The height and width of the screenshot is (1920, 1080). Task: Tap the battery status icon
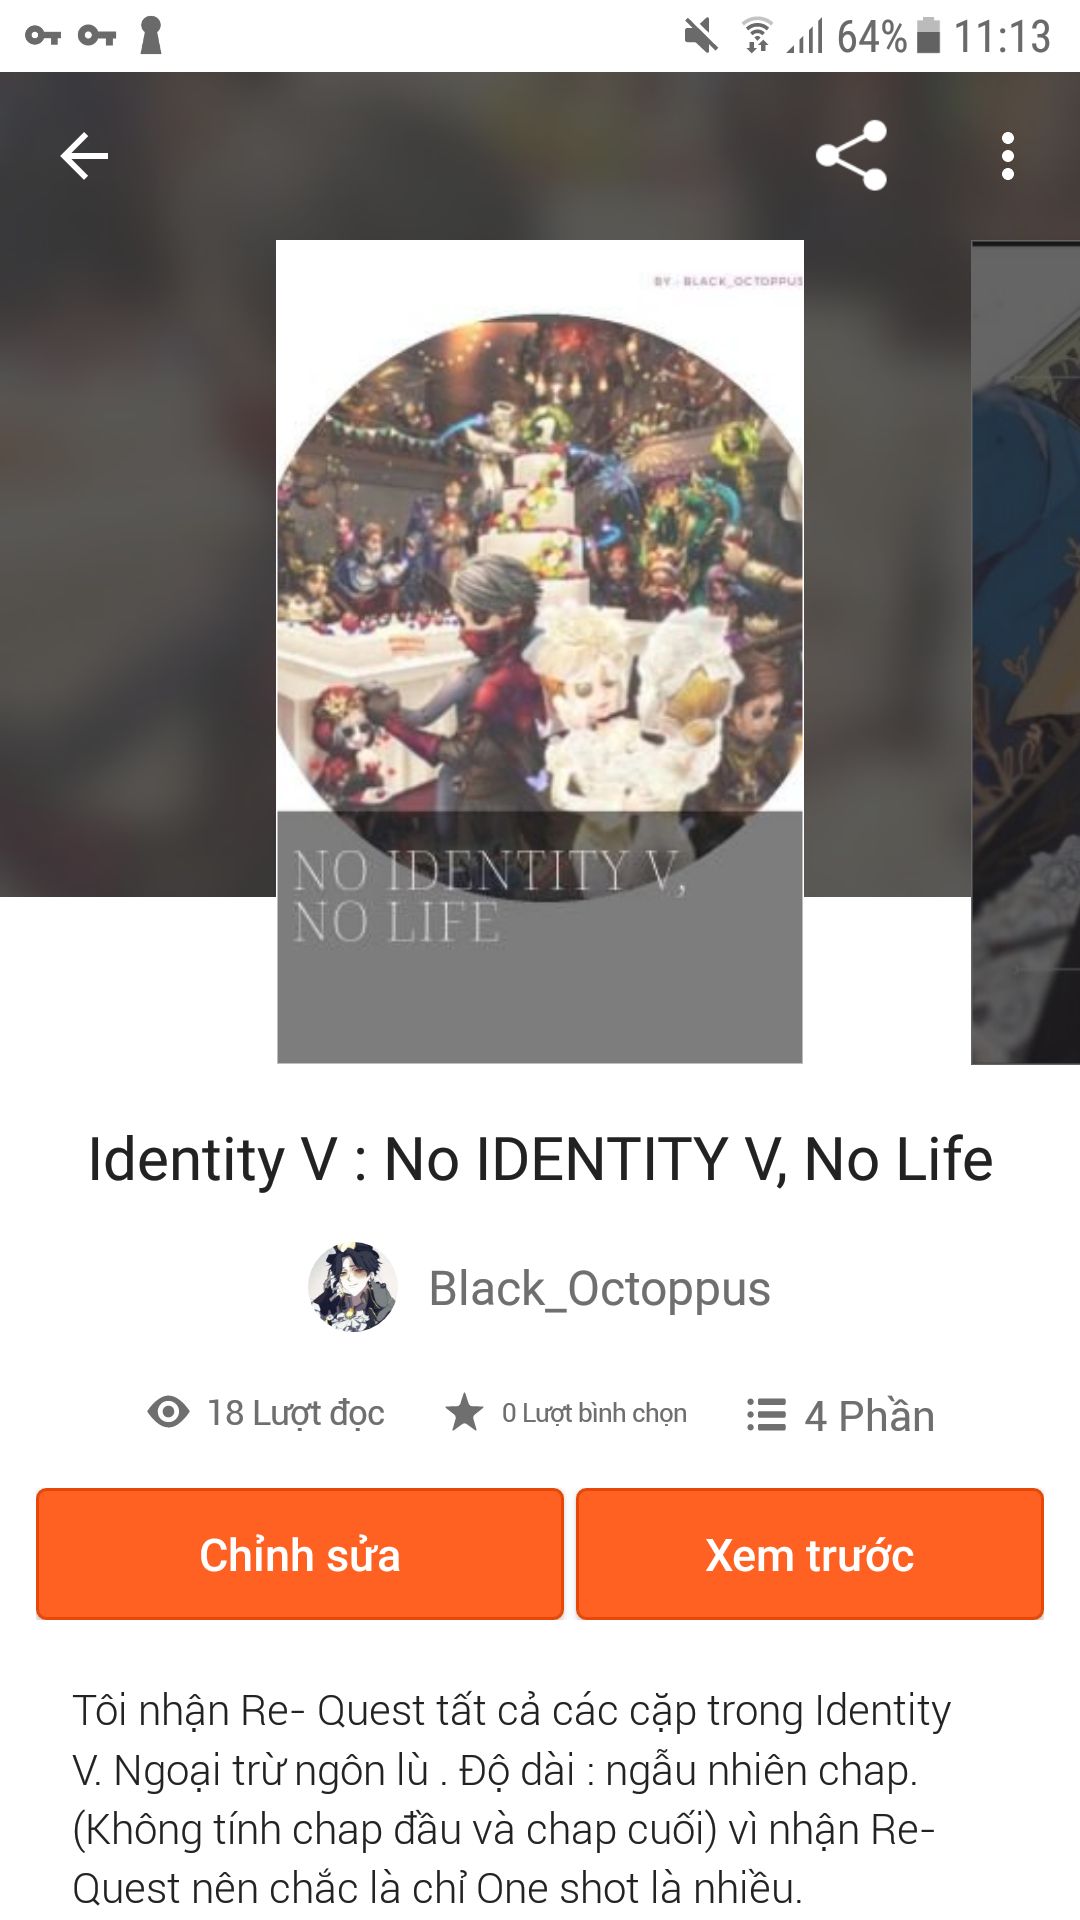coord(928,36)
